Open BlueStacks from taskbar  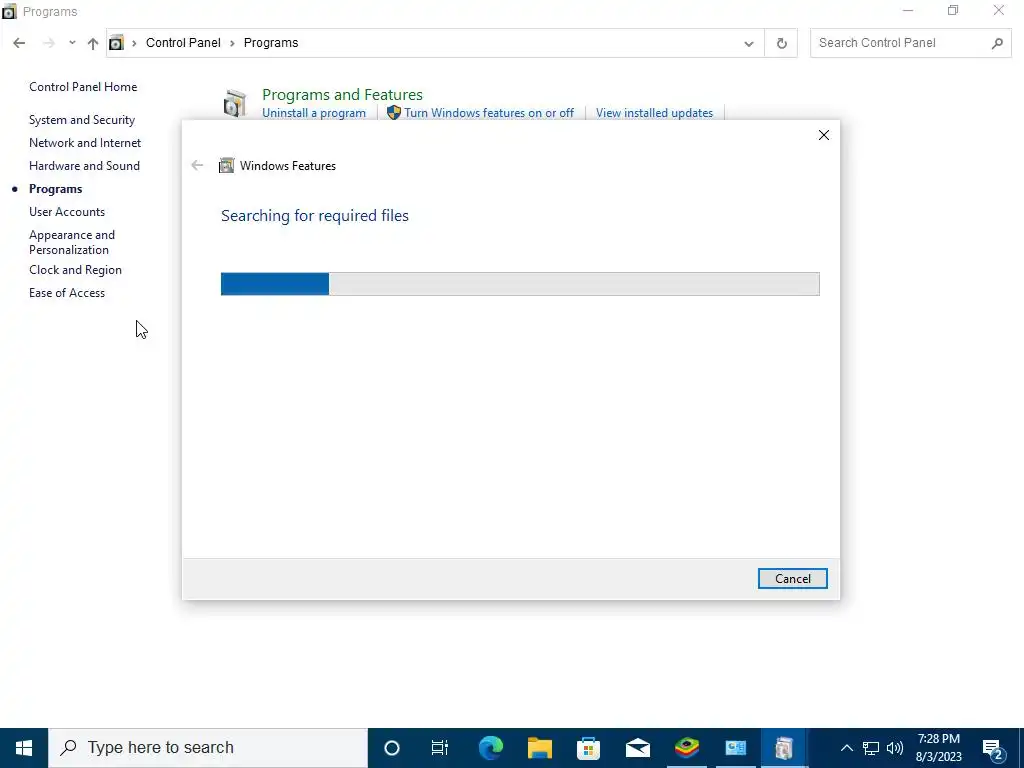(686, 748)
